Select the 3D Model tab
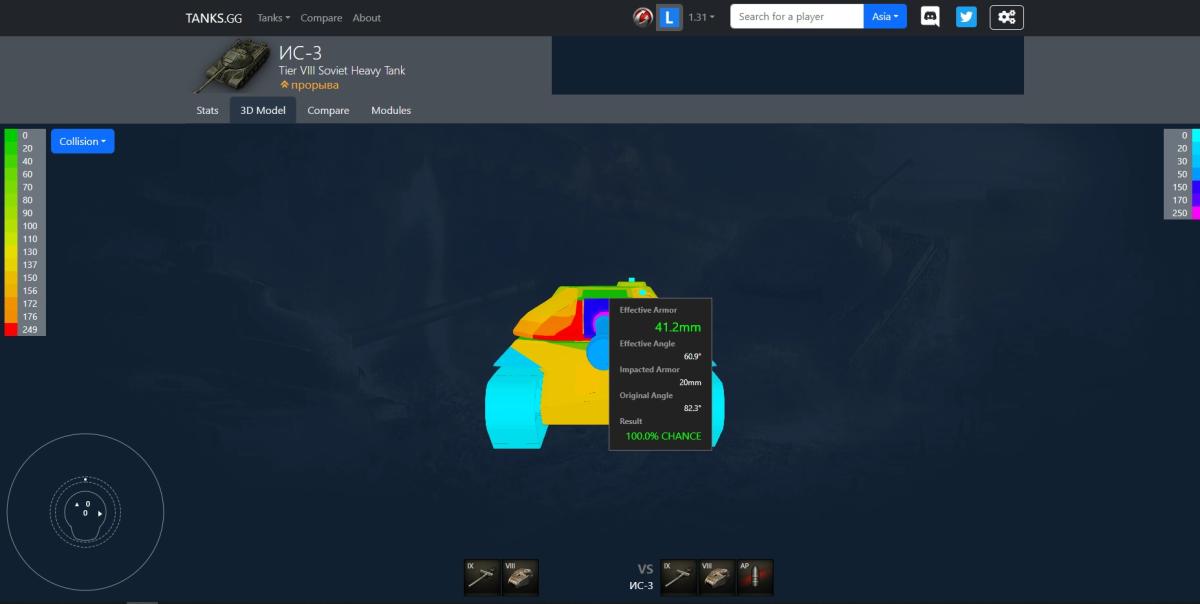The image size is (1200, 604). click(263, 110)
